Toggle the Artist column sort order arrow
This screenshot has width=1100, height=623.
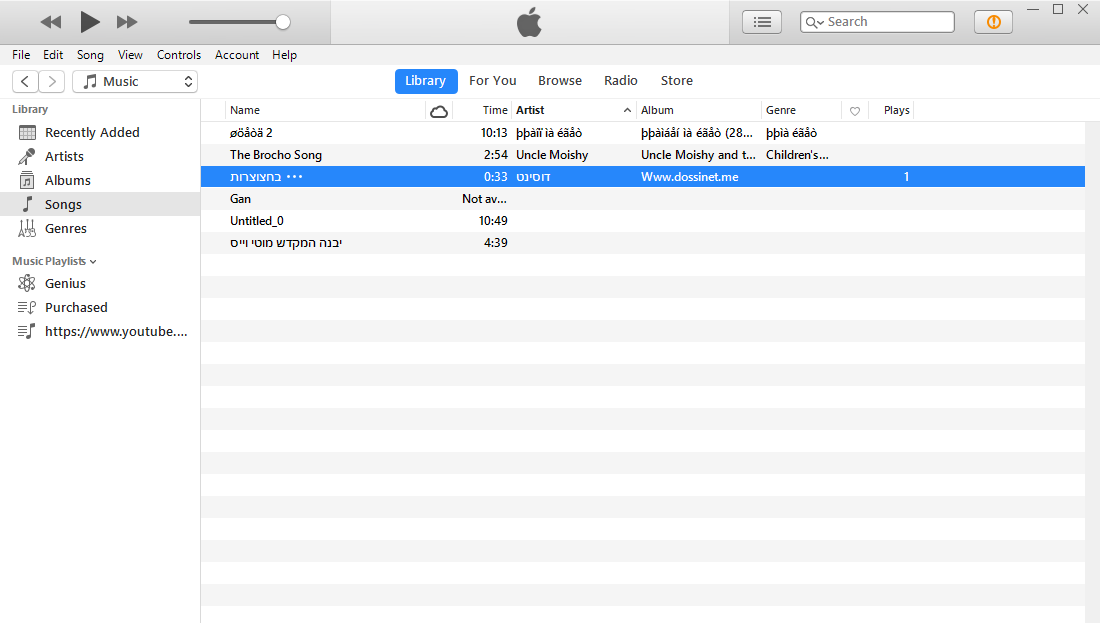coord(627,110)
